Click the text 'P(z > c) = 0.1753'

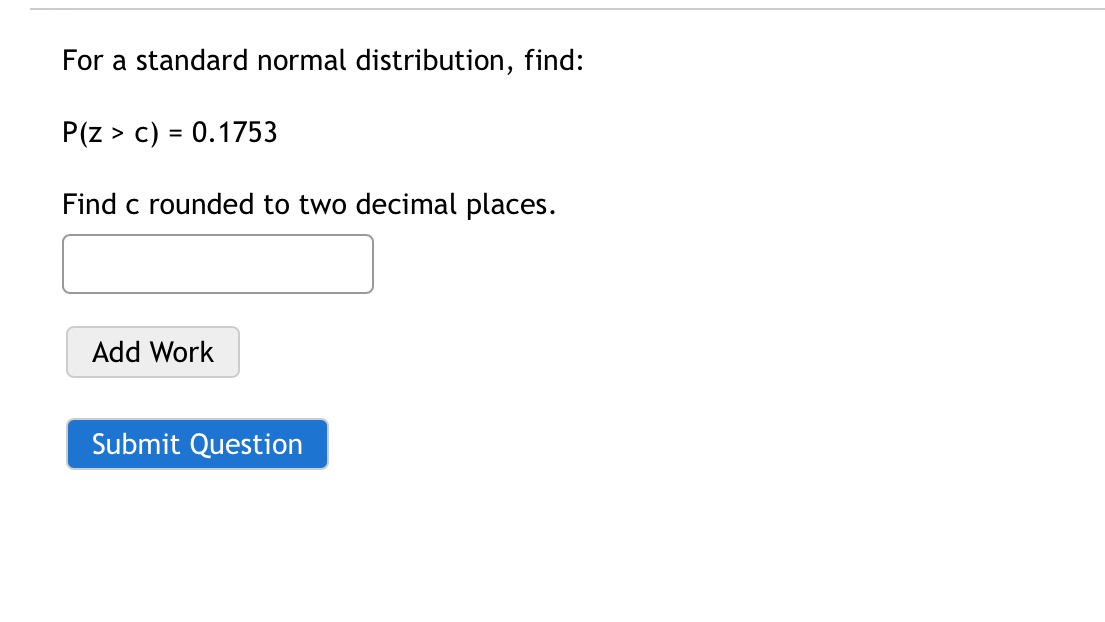169,132
